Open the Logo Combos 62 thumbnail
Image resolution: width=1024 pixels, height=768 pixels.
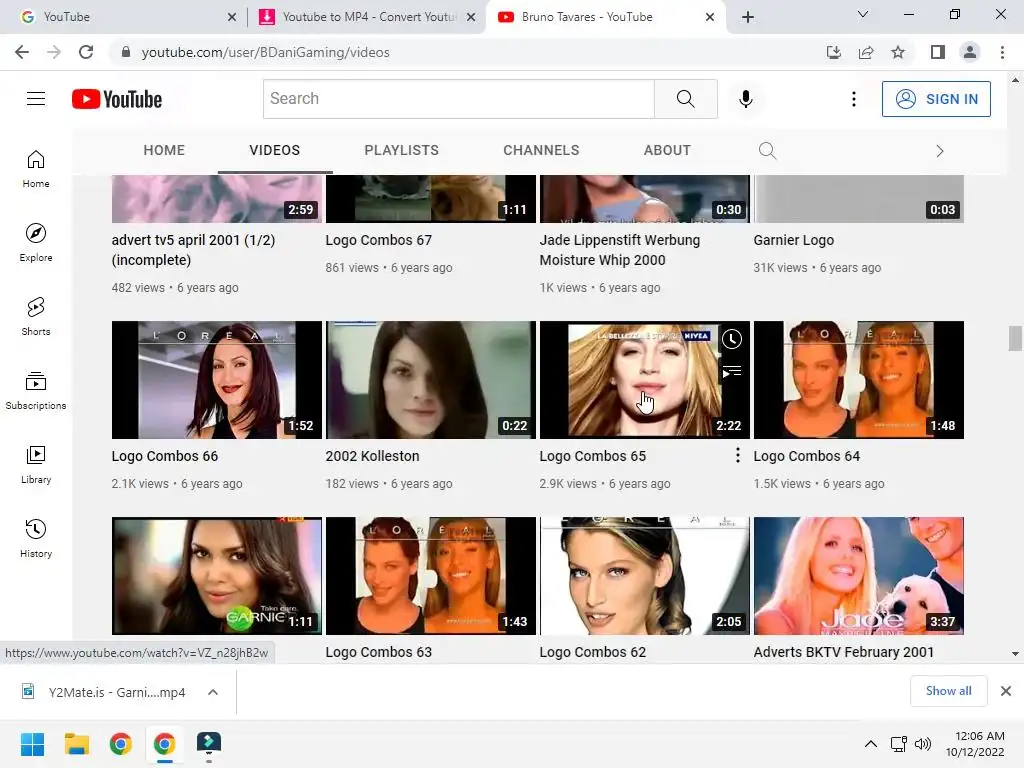click(x=645, y=575)
